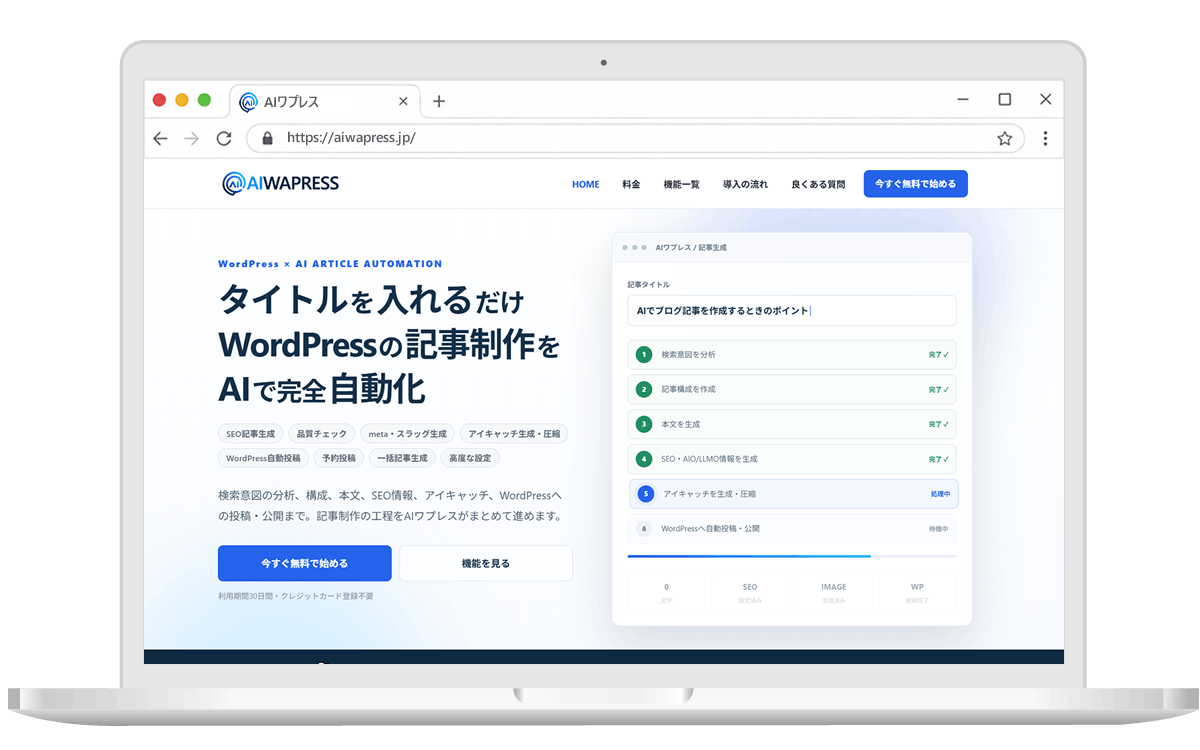The height and width of the screenshot is (750, 1200).
Task: Click the padlock icon in address bar
Action: point(267,139)
